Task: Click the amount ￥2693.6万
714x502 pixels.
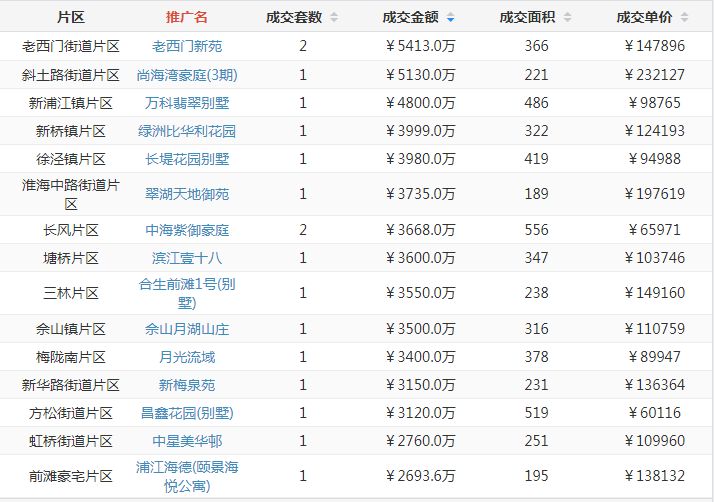Action: point(420,476)
